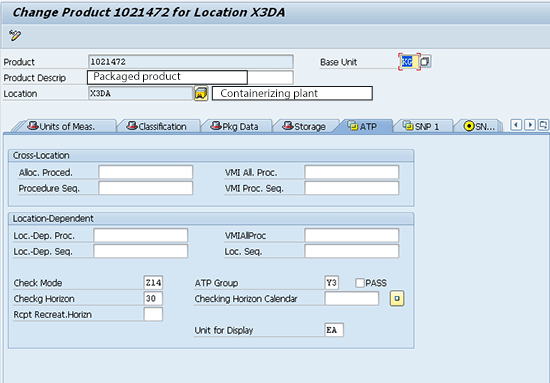Click the tab scroll left arrow

point(516,125)
